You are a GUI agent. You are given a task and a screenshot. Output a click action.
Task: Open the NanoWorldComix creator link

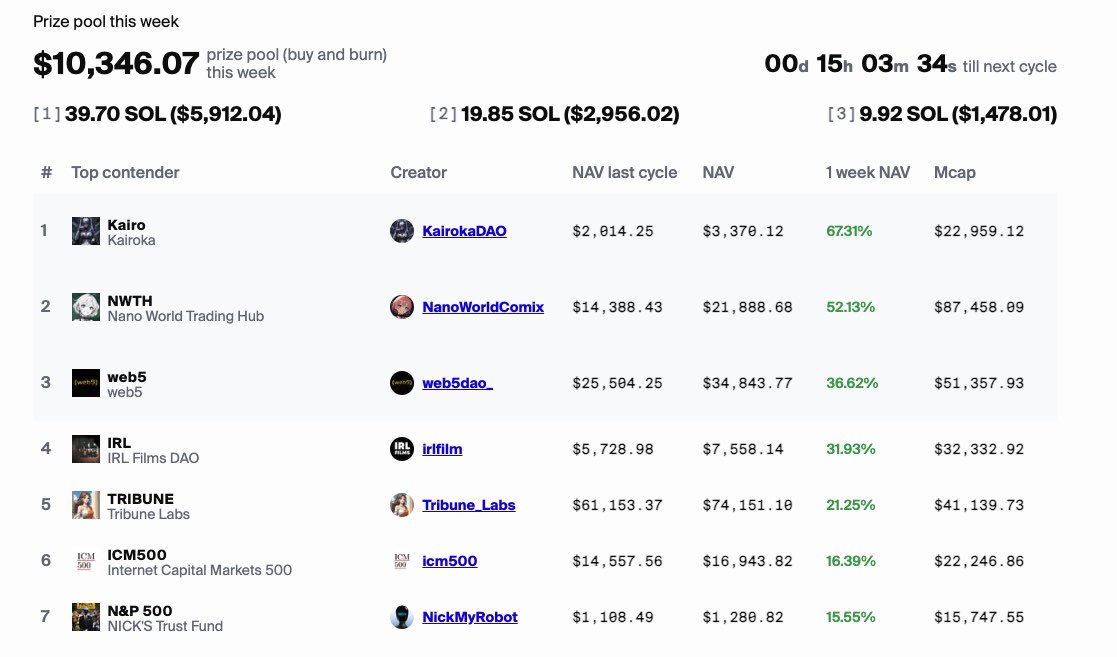click(483, 307)
